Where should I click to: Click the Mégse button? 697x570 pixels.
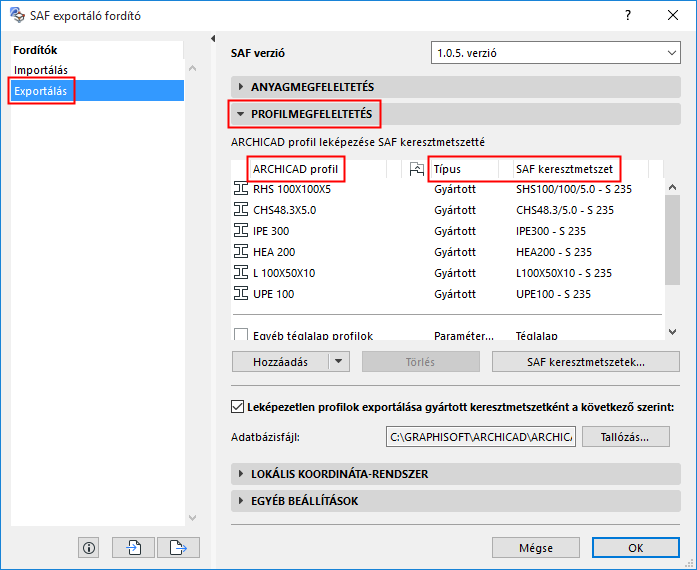coord(536,548)
